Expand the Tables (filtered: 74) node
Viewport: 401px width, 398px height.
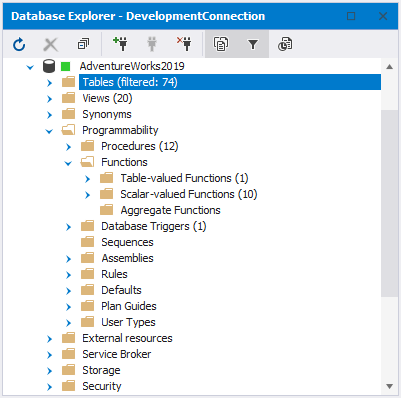(50, 83)
